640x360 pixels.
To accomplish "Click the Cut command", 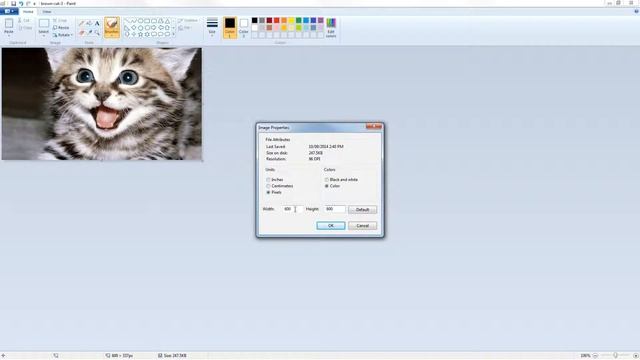I will click(x=24, y=20).
